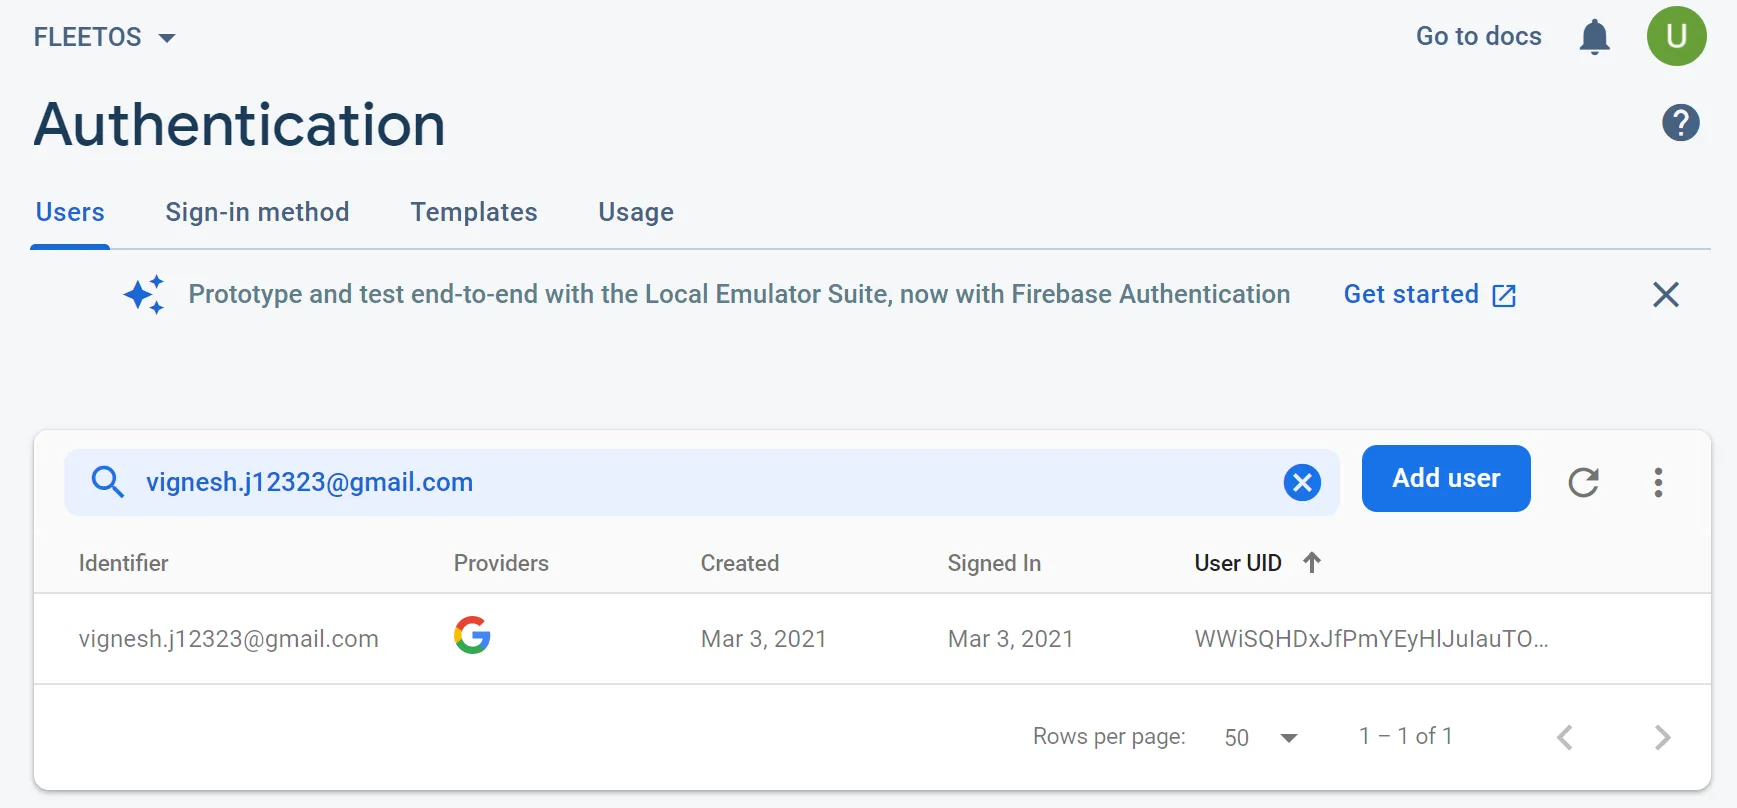Viewport: 1737px width, 808px height.
Task: Go to previous page of users
Action: coord(1565,737)
